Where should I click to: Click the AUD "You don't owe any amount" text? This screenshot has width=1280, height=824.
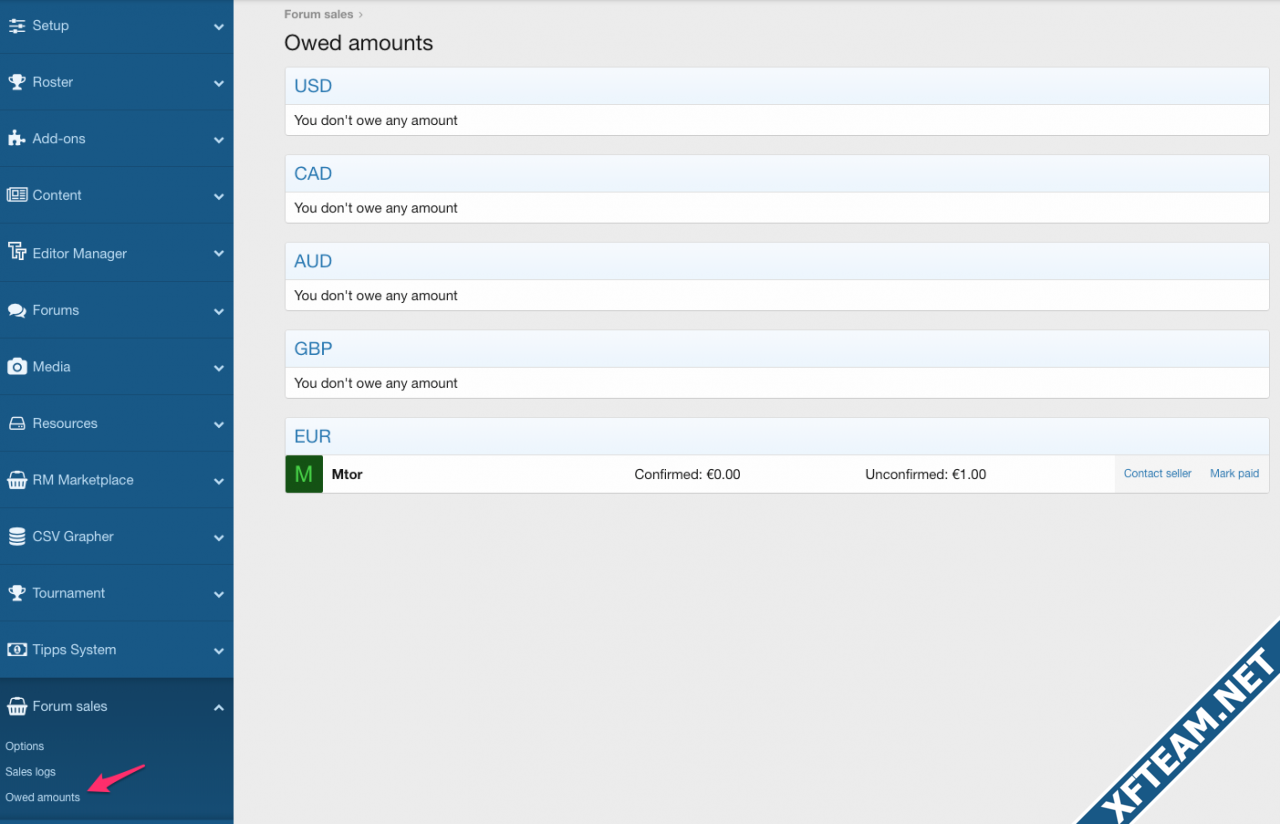click(x=376, y=296)
